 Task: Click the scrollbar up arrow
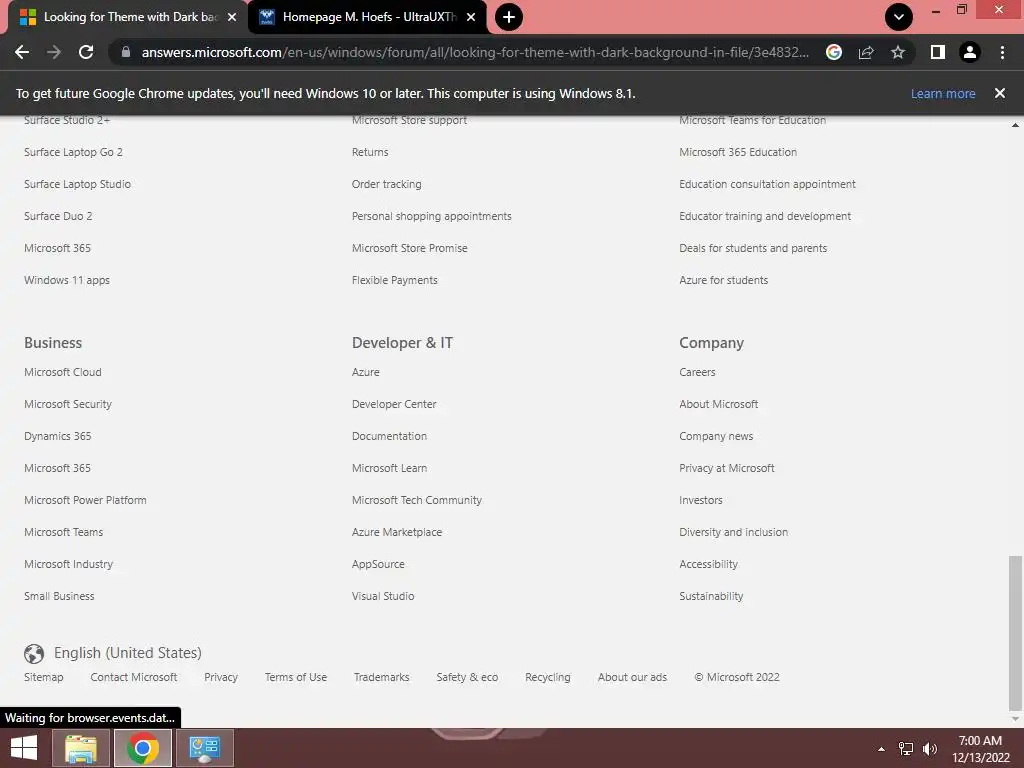pos(1015,125)
